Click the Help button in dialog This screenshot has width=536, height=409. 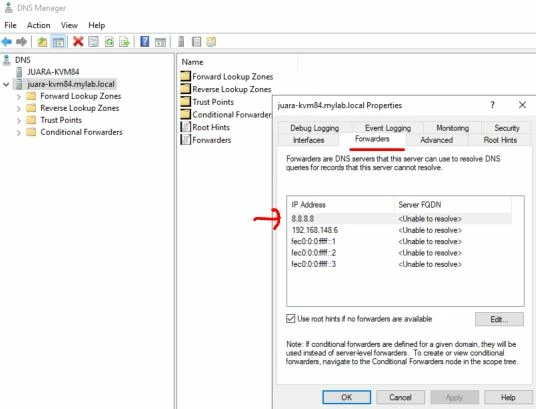tap(508, 397)
